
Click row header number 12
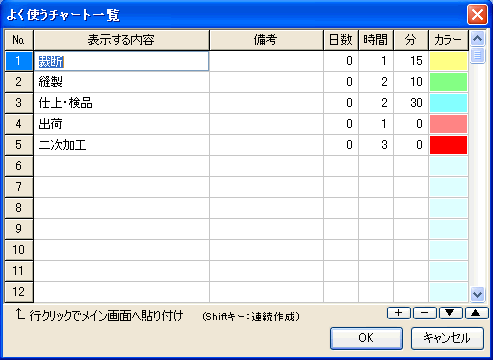(19, 292)
